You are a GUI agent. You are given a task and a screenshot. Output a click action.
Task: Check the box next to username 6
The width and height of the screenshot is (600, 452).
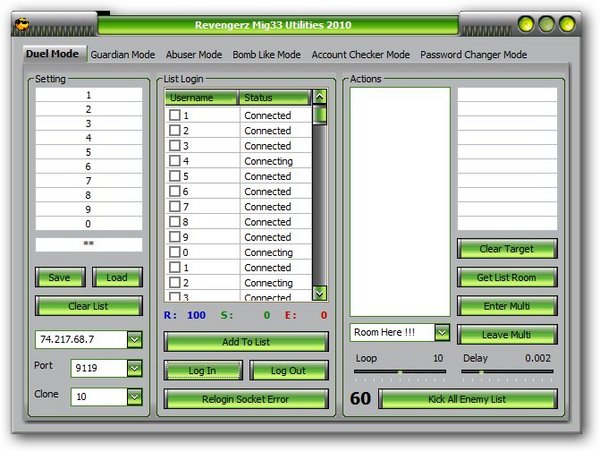[174, 191]
